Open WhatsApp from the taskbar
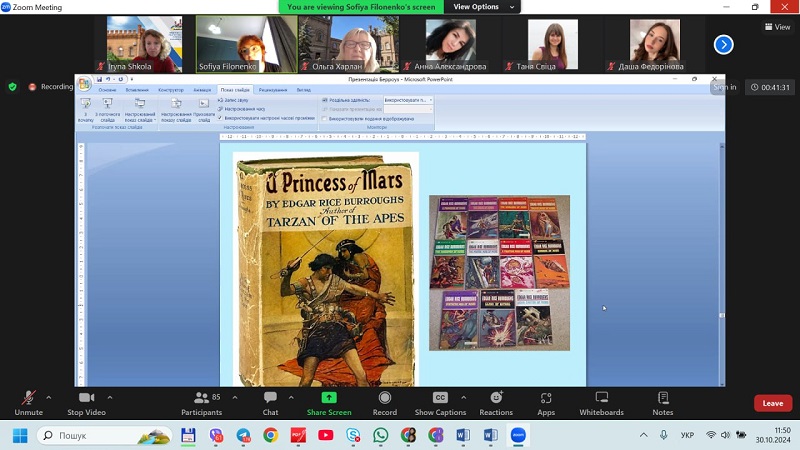Screen dimensions: 800x450 coord(380,435)
